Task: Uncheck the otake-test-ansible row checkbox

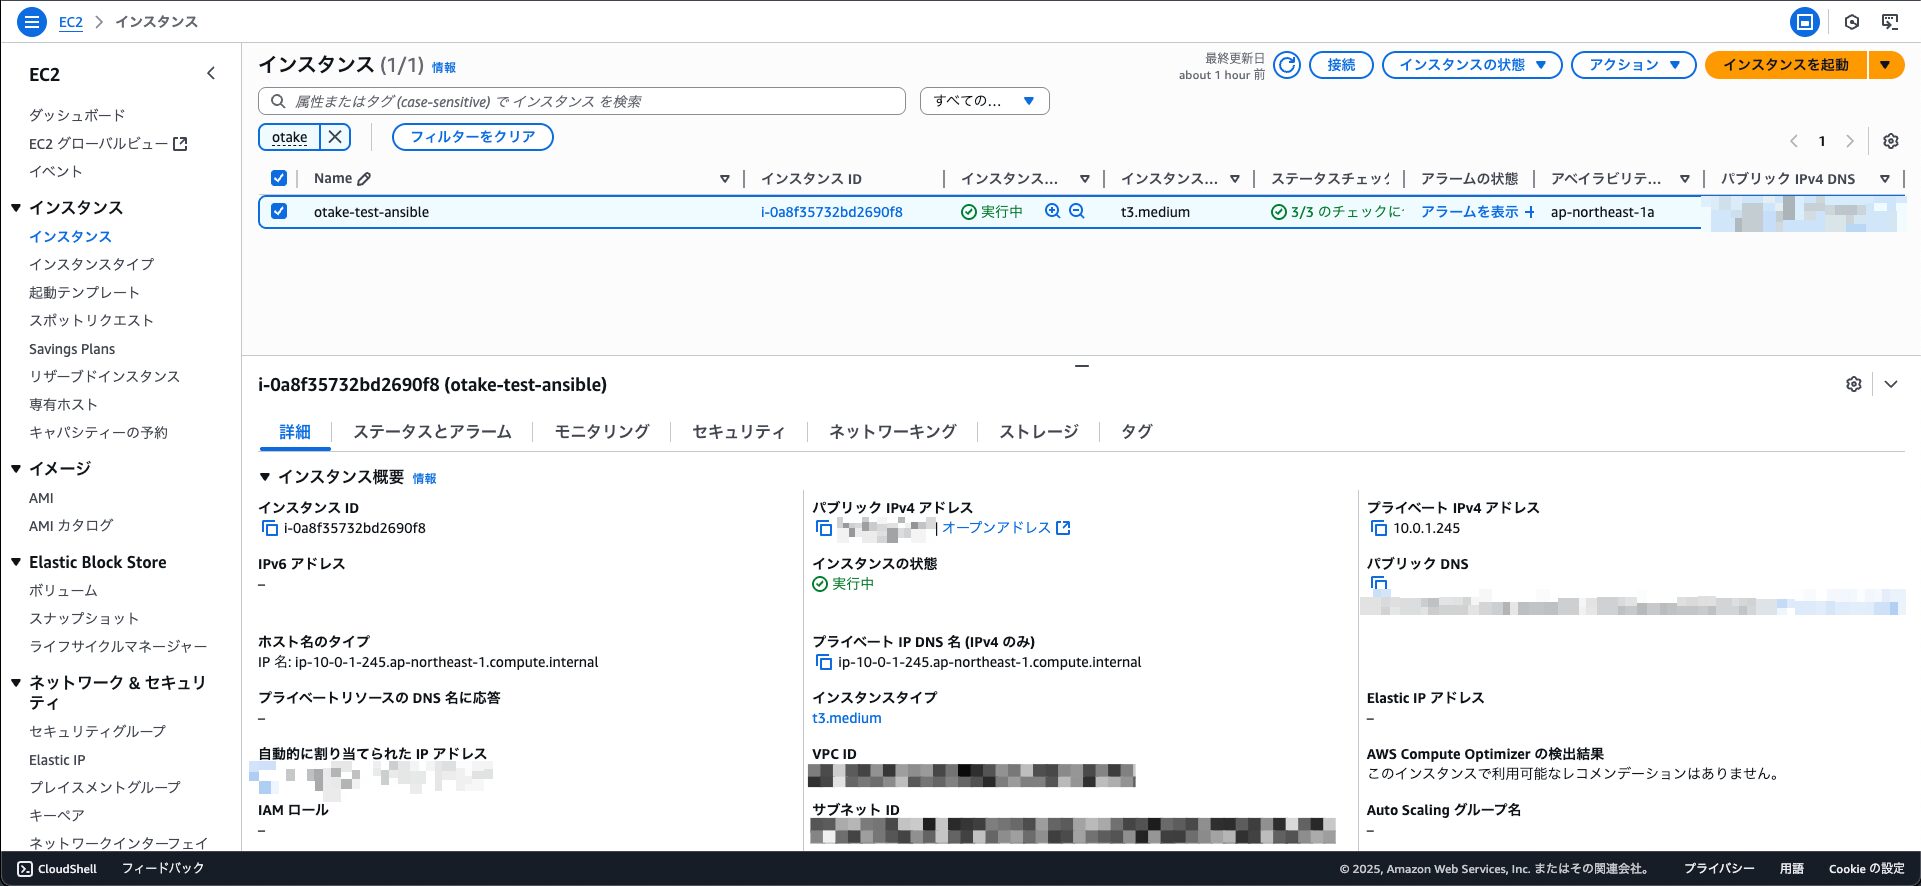Action: pyautogui.click(x=279, y=211)
